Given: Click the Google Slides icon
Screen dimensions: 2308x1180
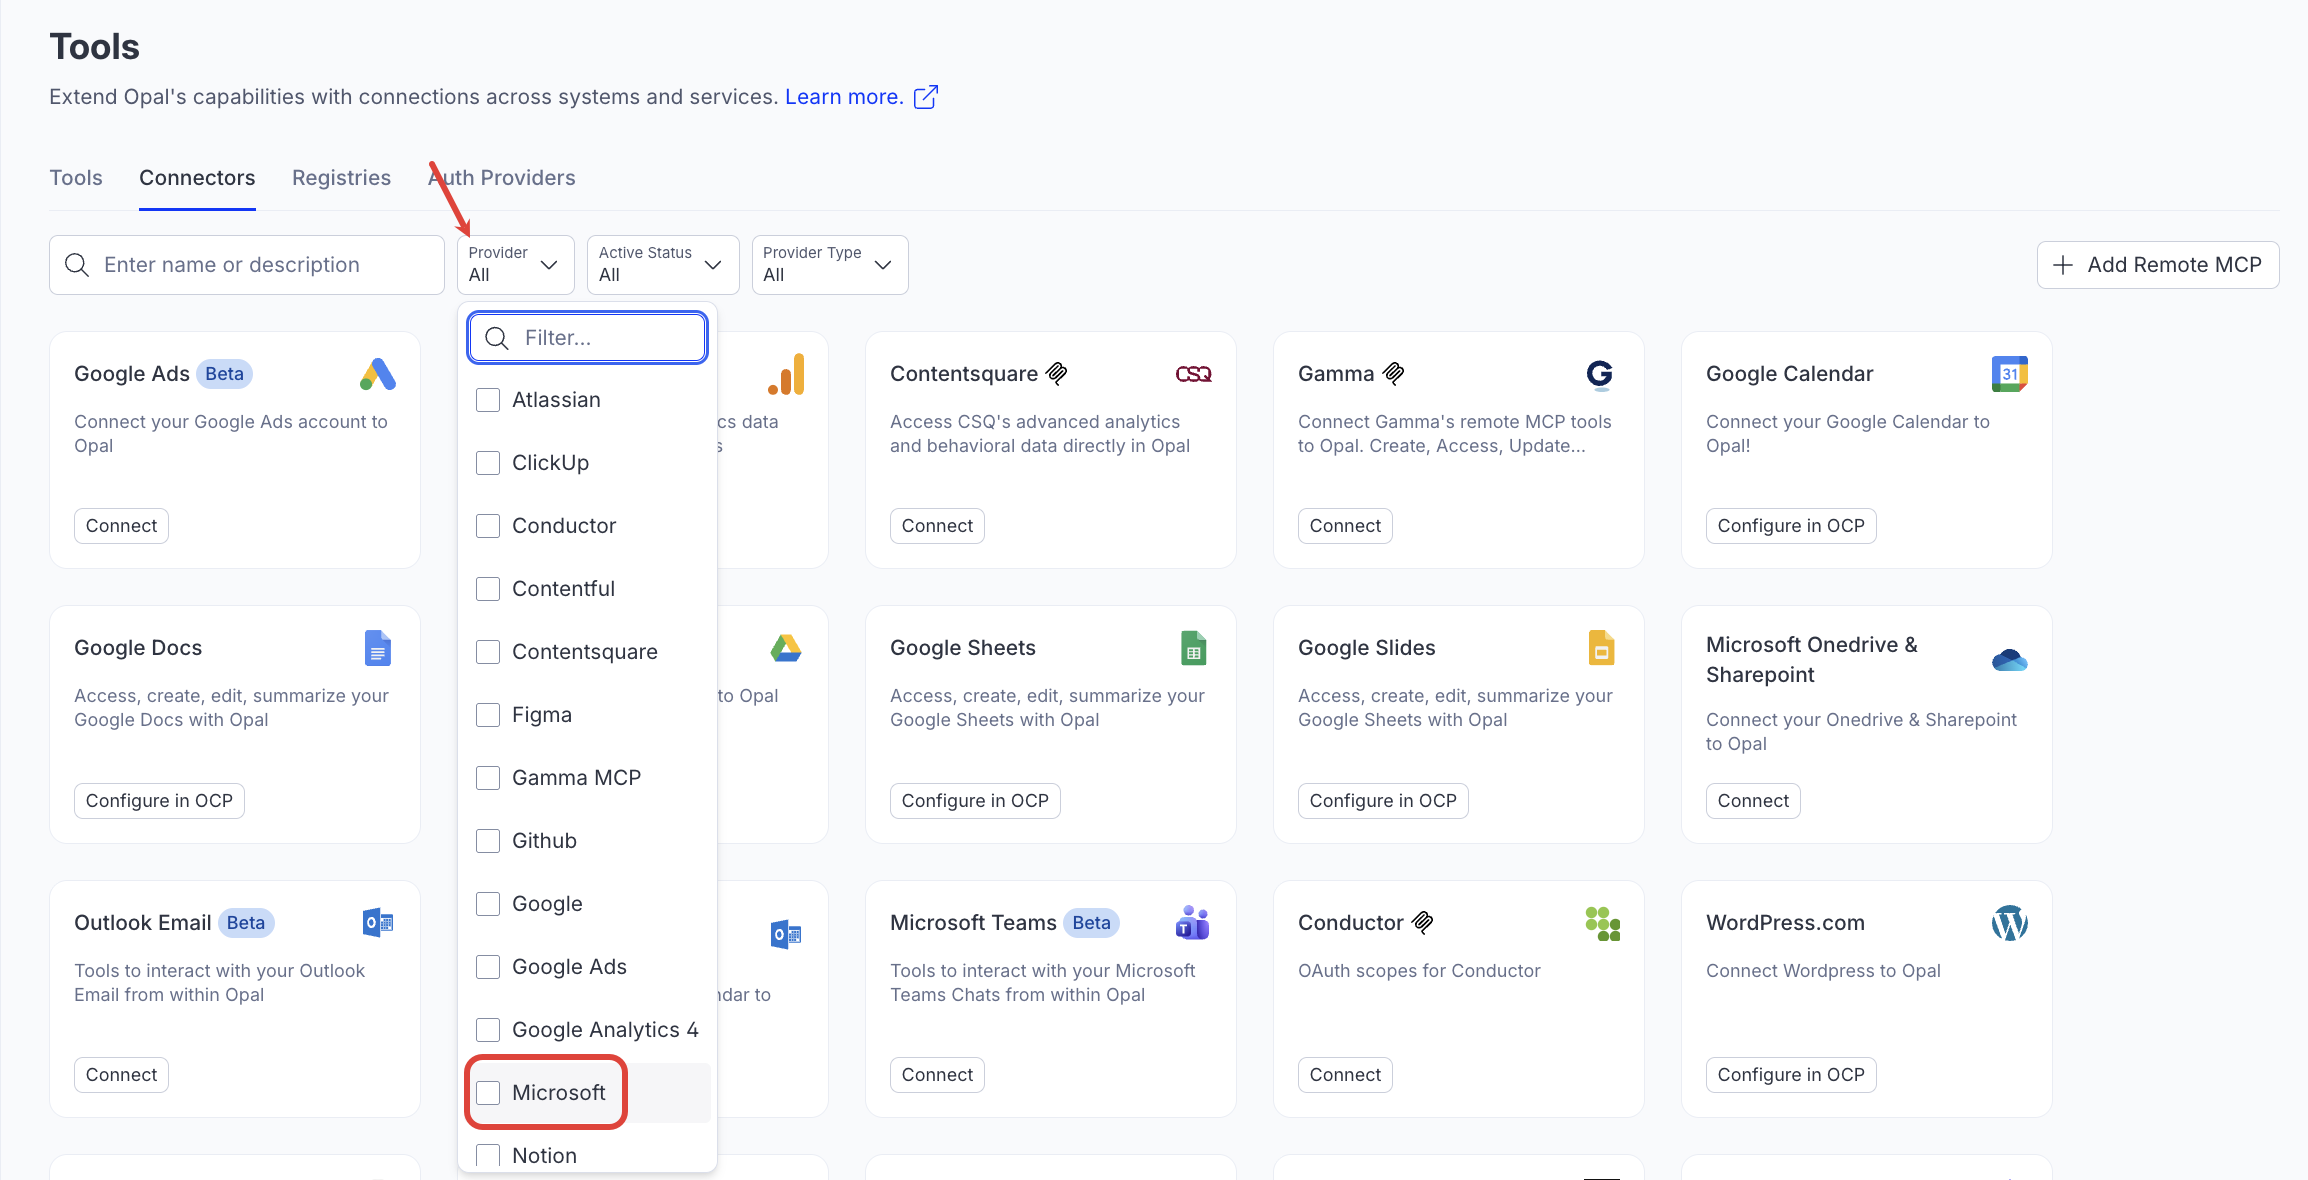Looking at the screenshot, I should [1601, 648].
